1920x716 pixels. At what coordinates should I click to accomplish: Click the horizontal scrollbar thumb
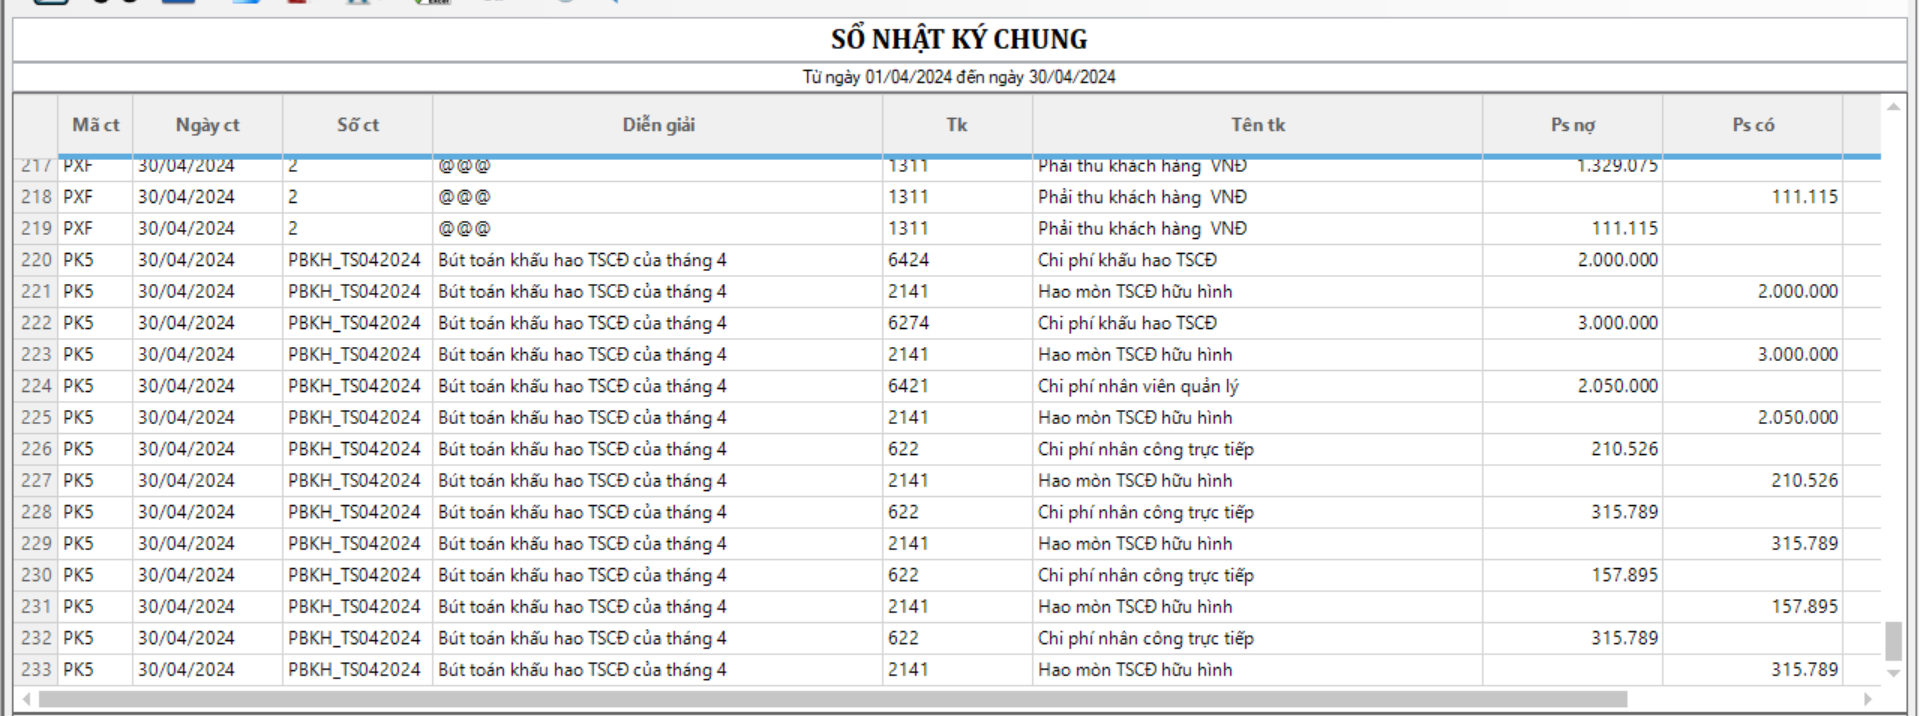832,699
